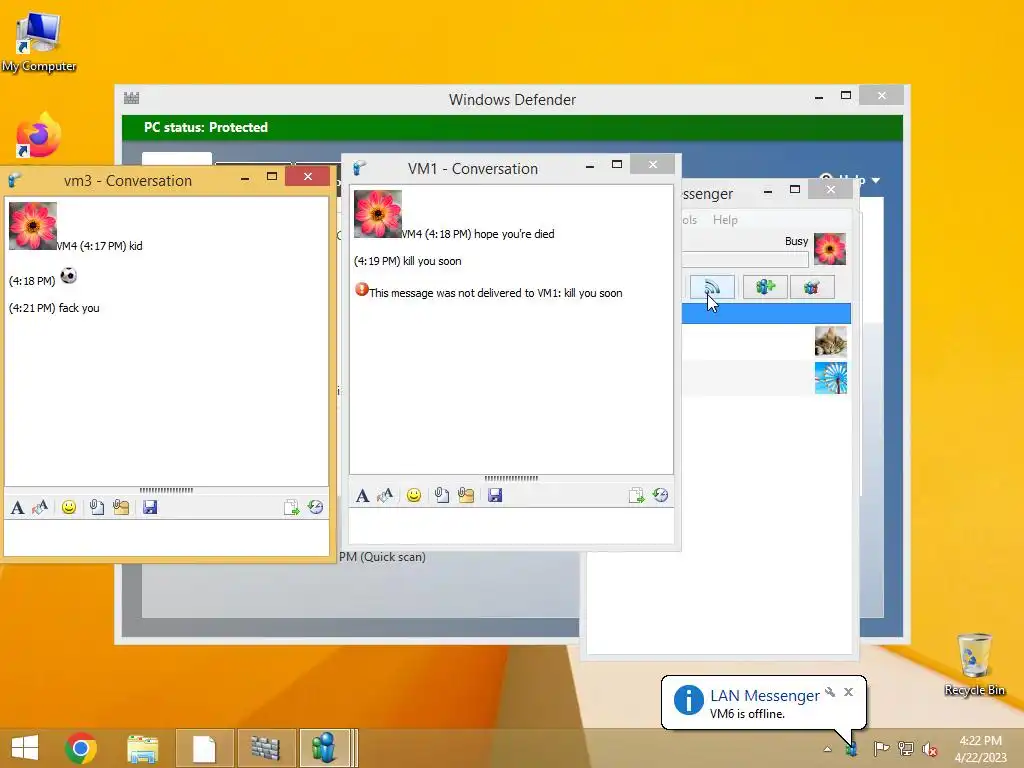Attach a file in vm3 Conversation

point(97,507)
